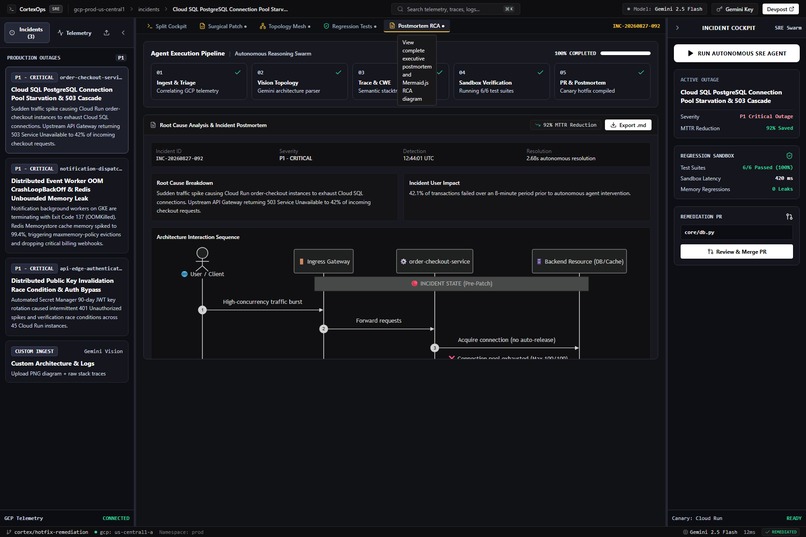Click the checkmark on Sandbox Verification step

point(540,72)
